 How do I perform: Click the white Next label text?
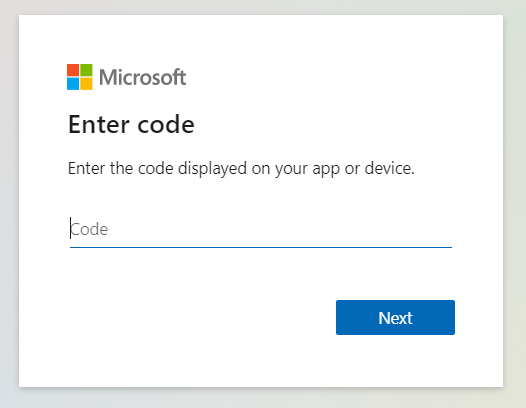[395, 318]
